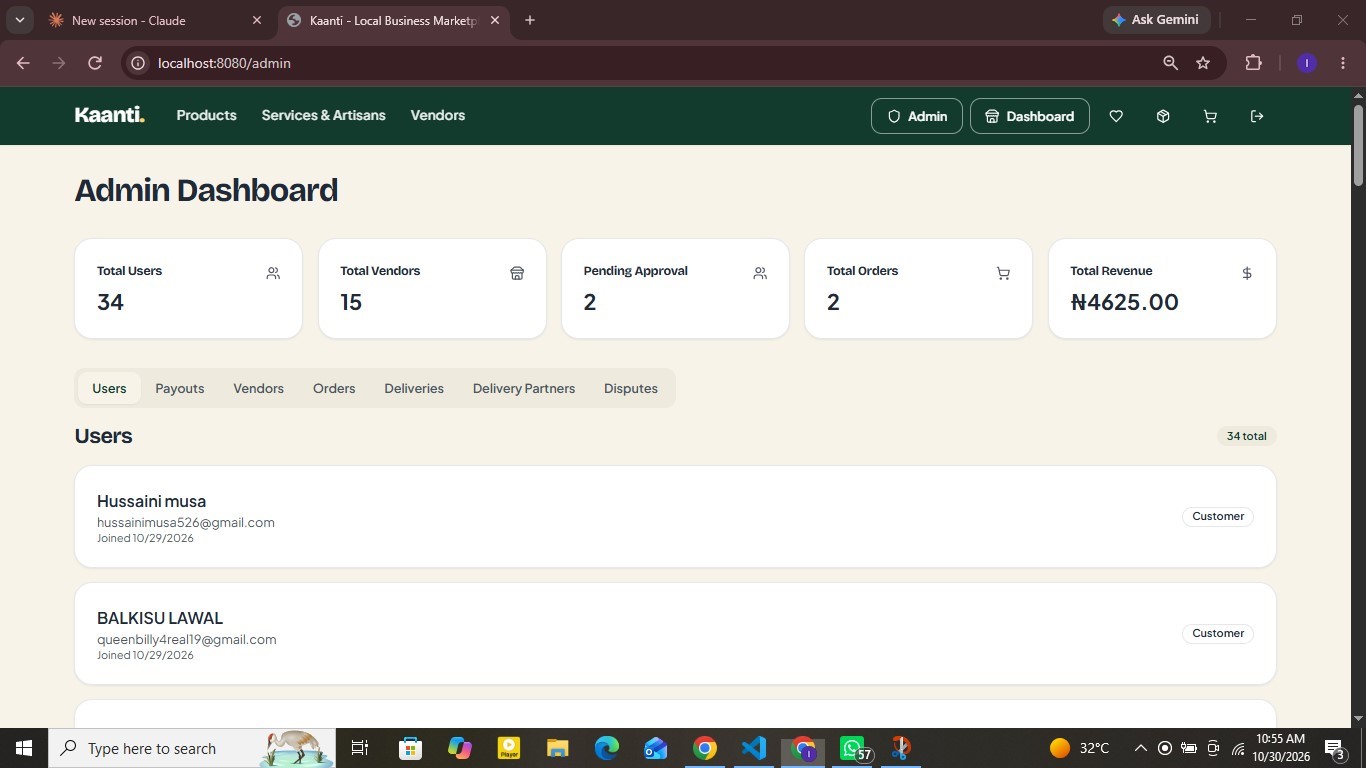Open the Chrome profile avatar
Screen dimensions: 1366x768
click(x=1306, y=63)
